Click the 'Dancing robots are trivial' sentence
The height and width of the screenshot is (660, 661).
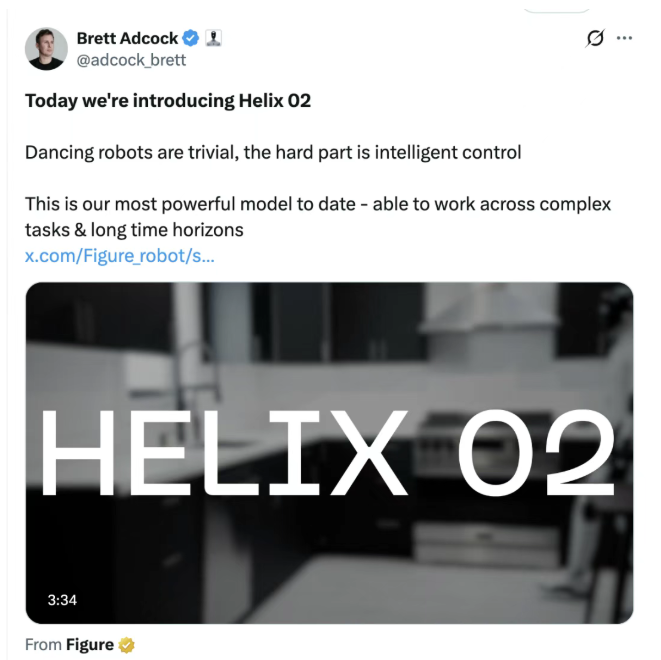point(273,153)
